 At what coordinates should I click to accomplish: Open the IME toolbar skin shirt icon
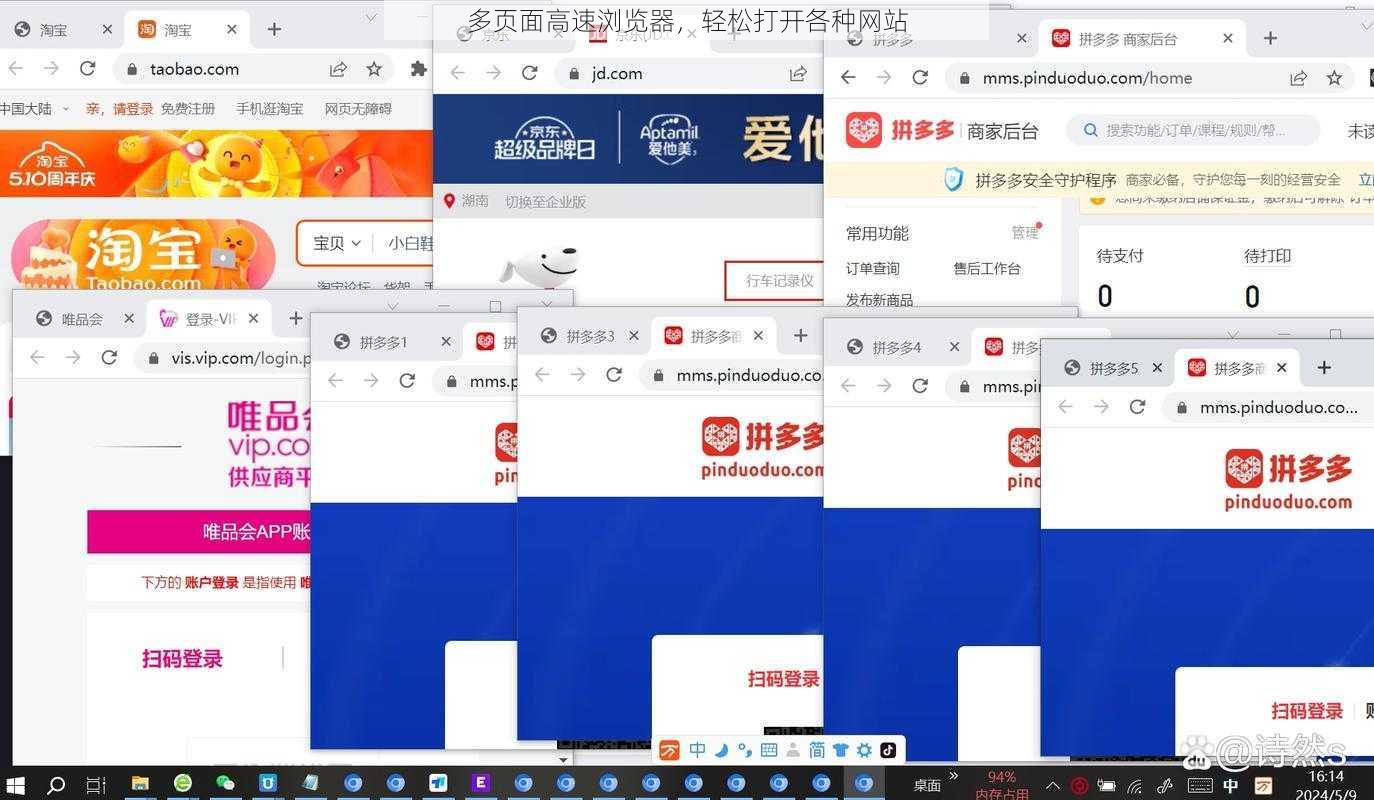click(x=840, y=750)
